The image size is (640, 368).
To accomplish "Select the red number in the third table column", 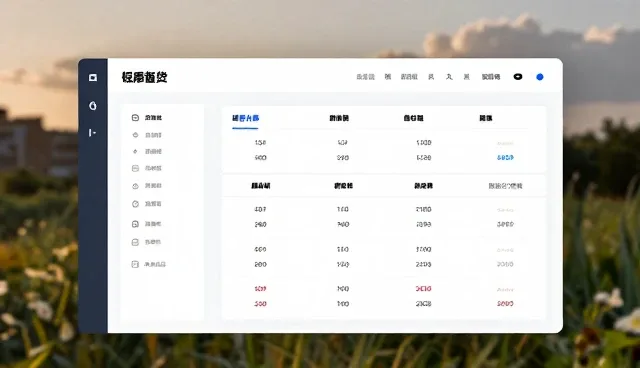I will [423, 288].
